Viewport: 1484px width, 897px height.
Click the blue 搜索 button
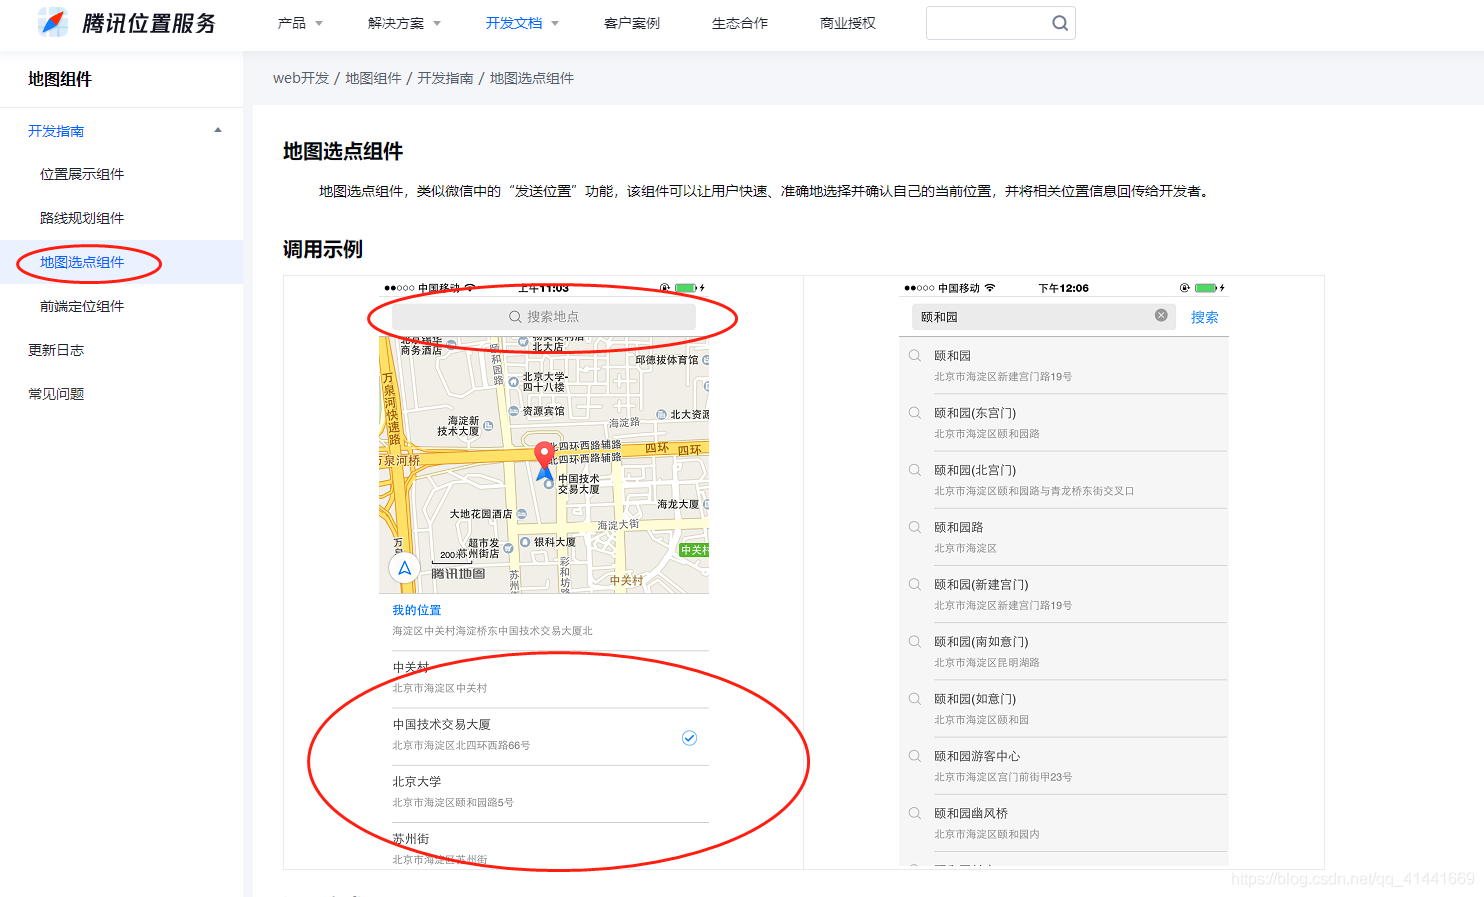point(1204,317)
